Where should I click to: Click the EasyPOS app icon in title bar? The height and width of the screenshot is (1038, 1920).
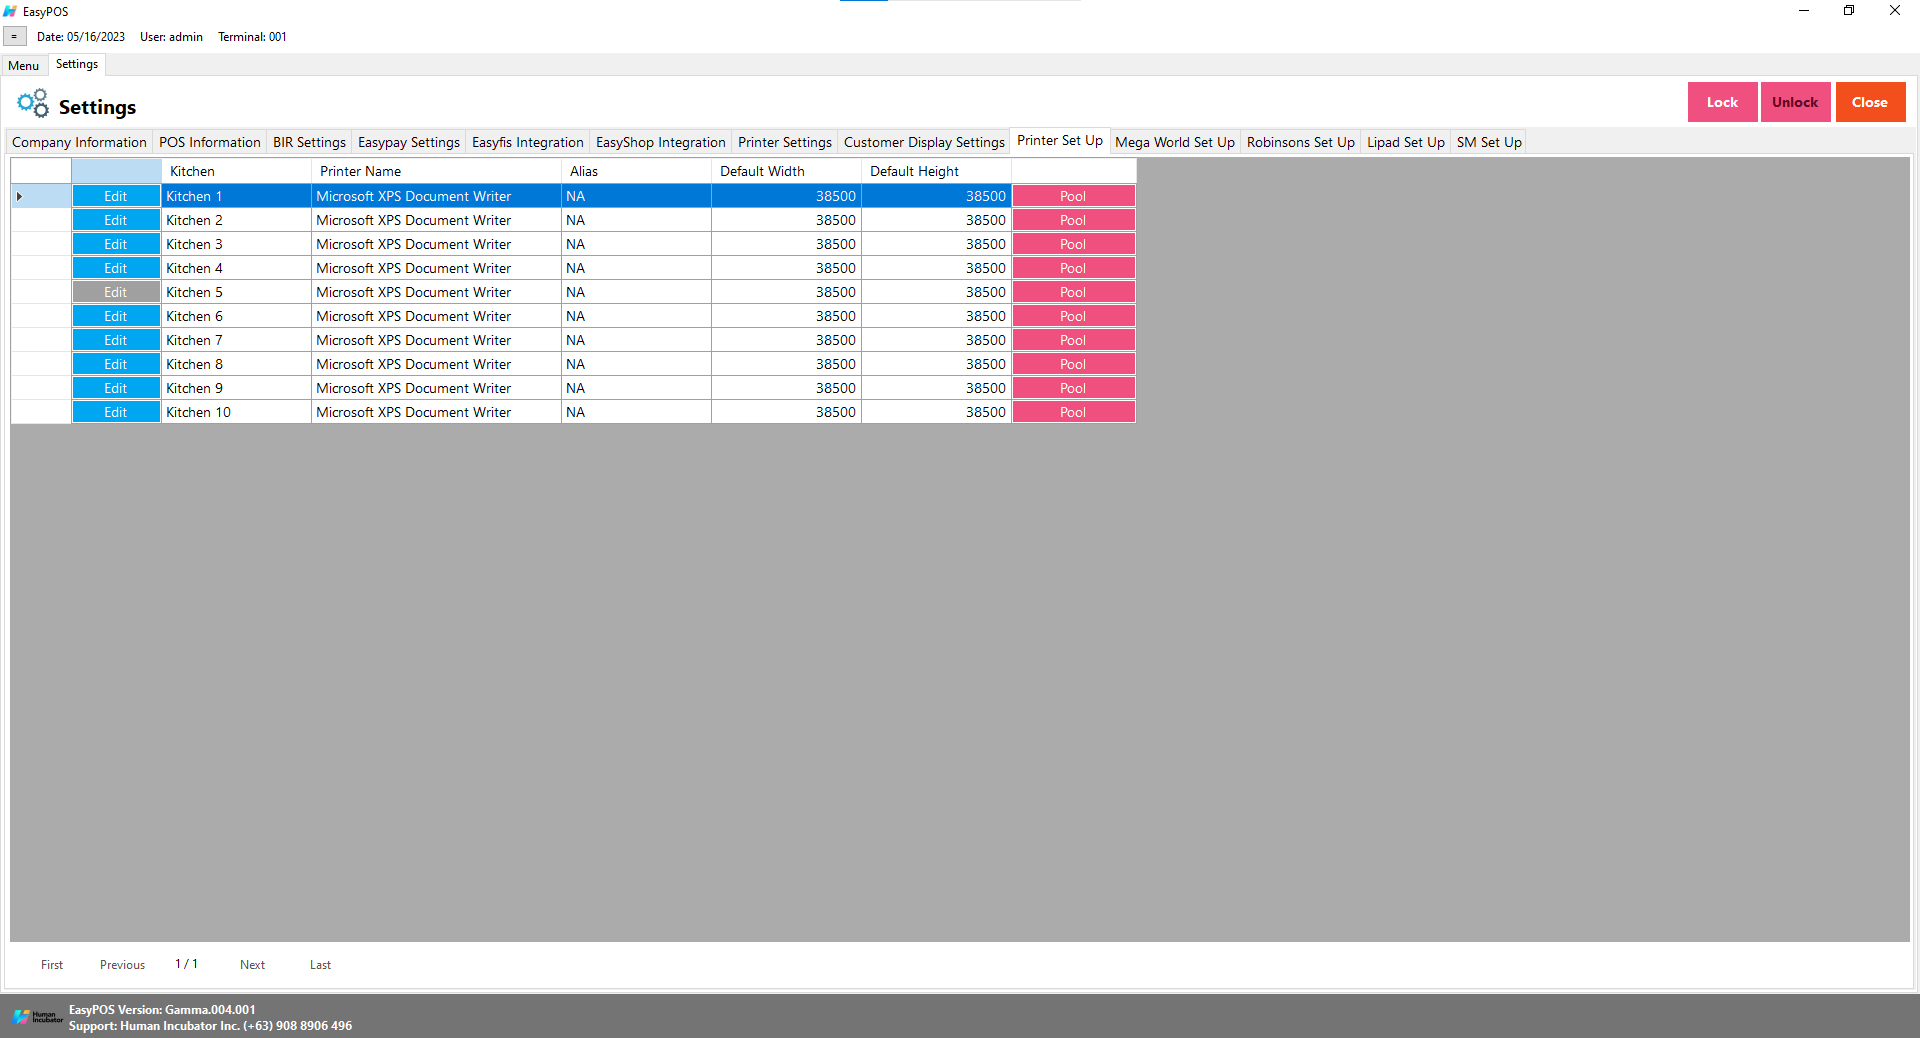click(10, 11)
